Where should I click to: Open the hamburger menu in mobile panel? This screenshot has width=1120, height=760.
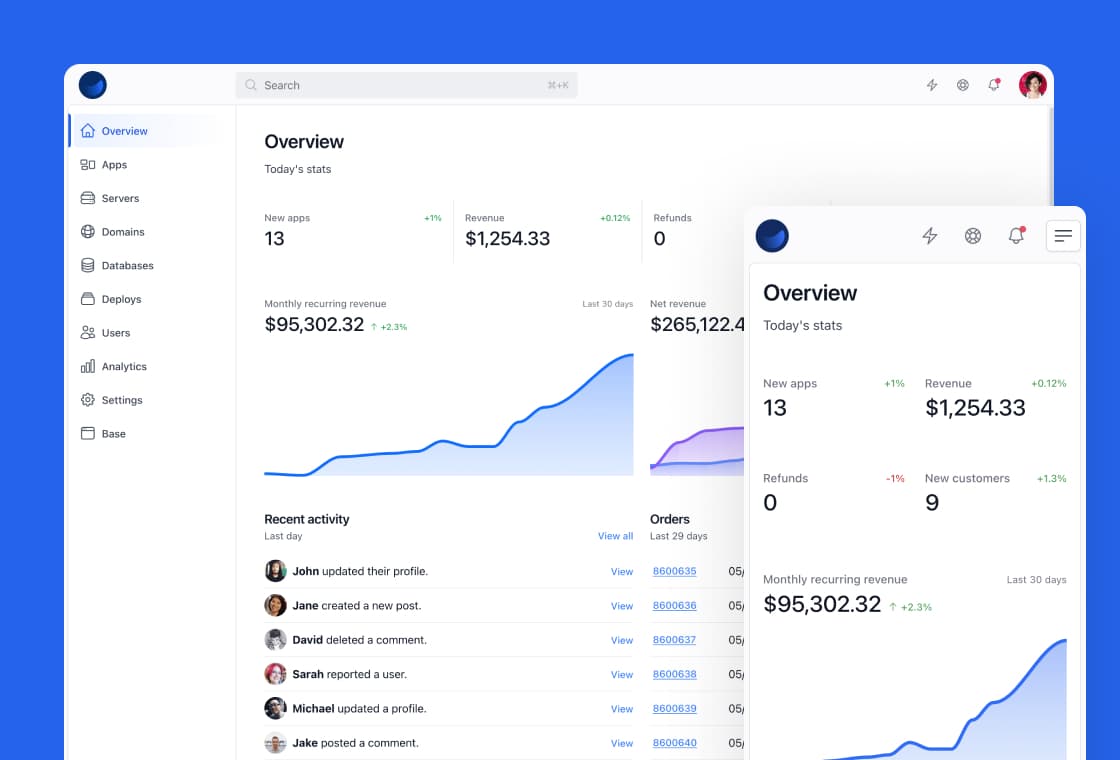coord(1063,236)
